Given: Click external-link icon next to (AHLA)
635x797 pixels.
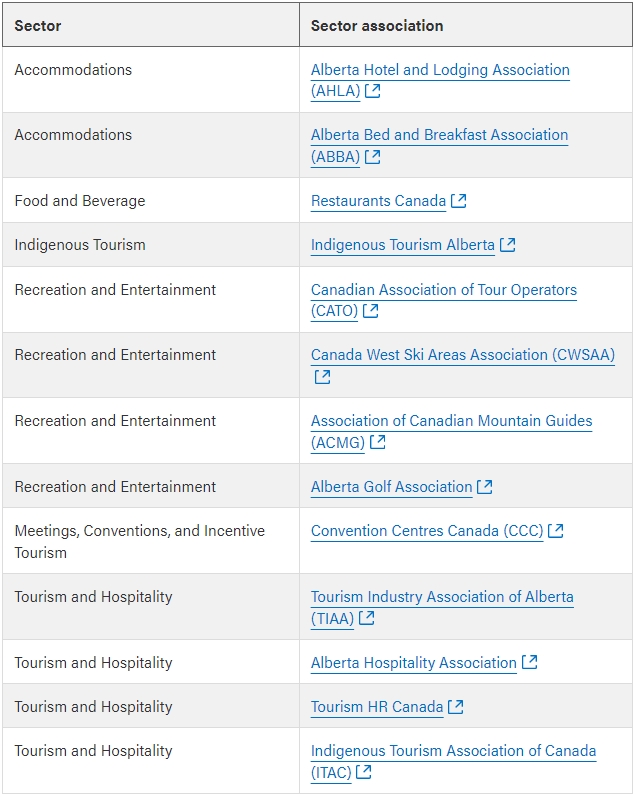Looking at the screenshot, I should coord(373,91).
